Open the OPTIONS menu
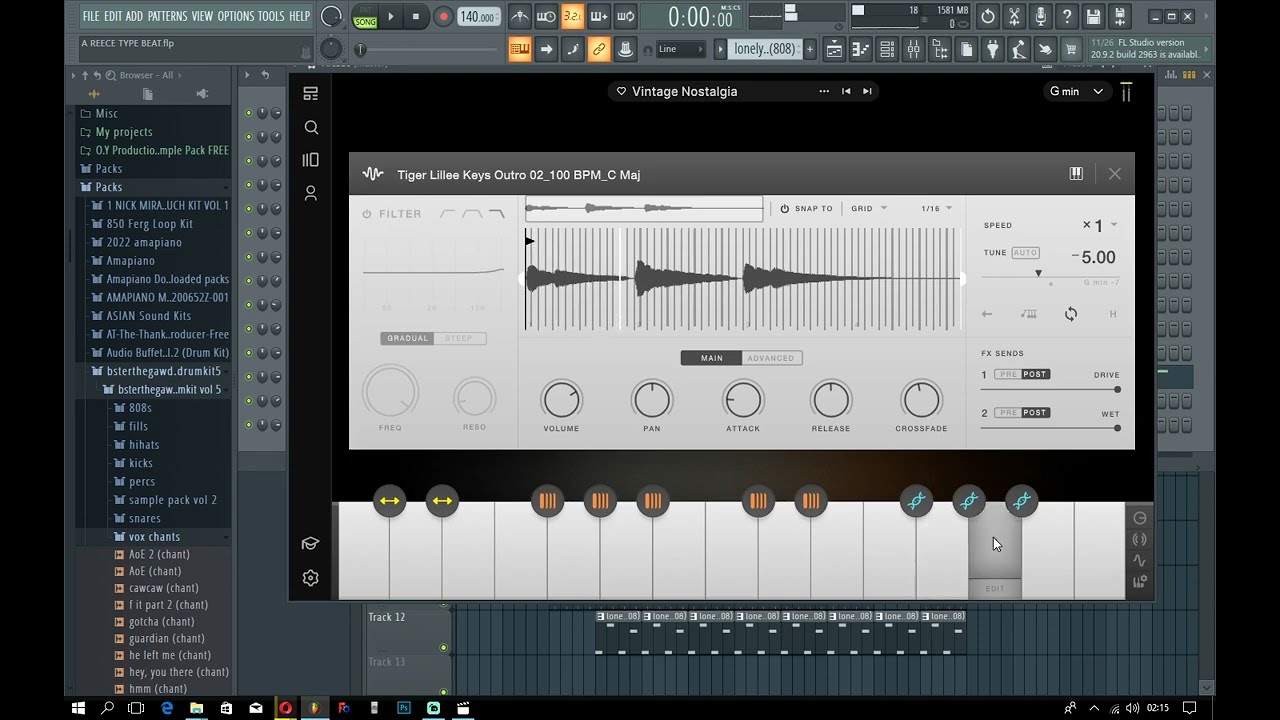The image size is (1280, 720). pos(236,16)
